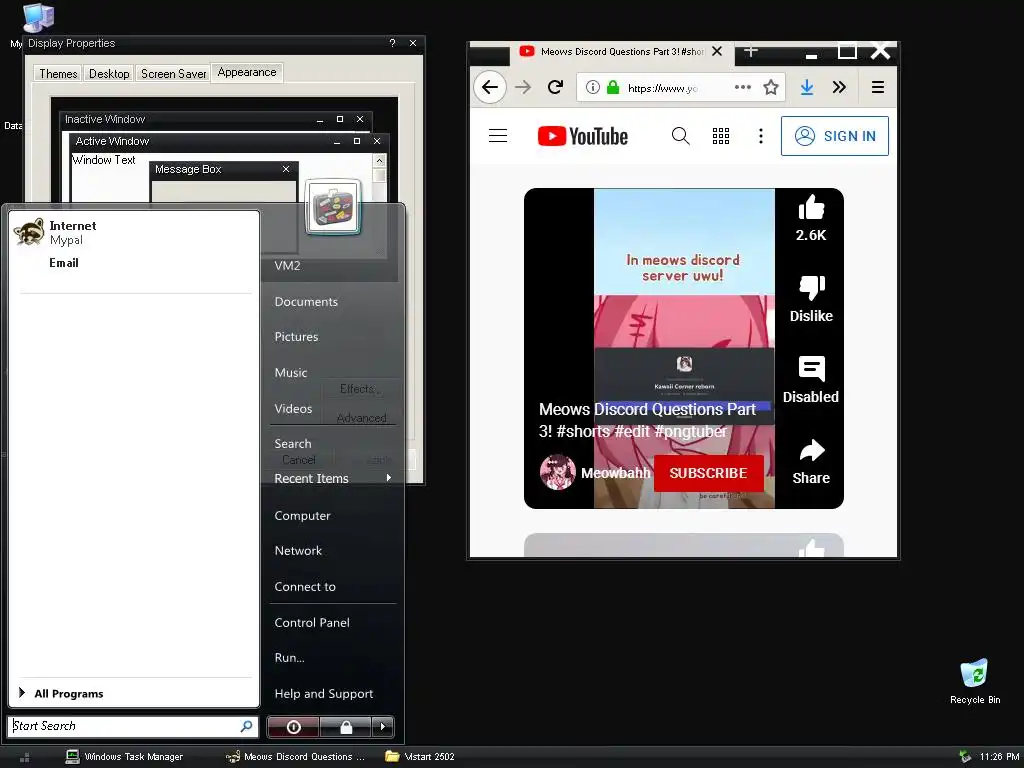This screenshot has width=1024, height=768.
Task: Reload the YouTube page
Action: point(555,88)
